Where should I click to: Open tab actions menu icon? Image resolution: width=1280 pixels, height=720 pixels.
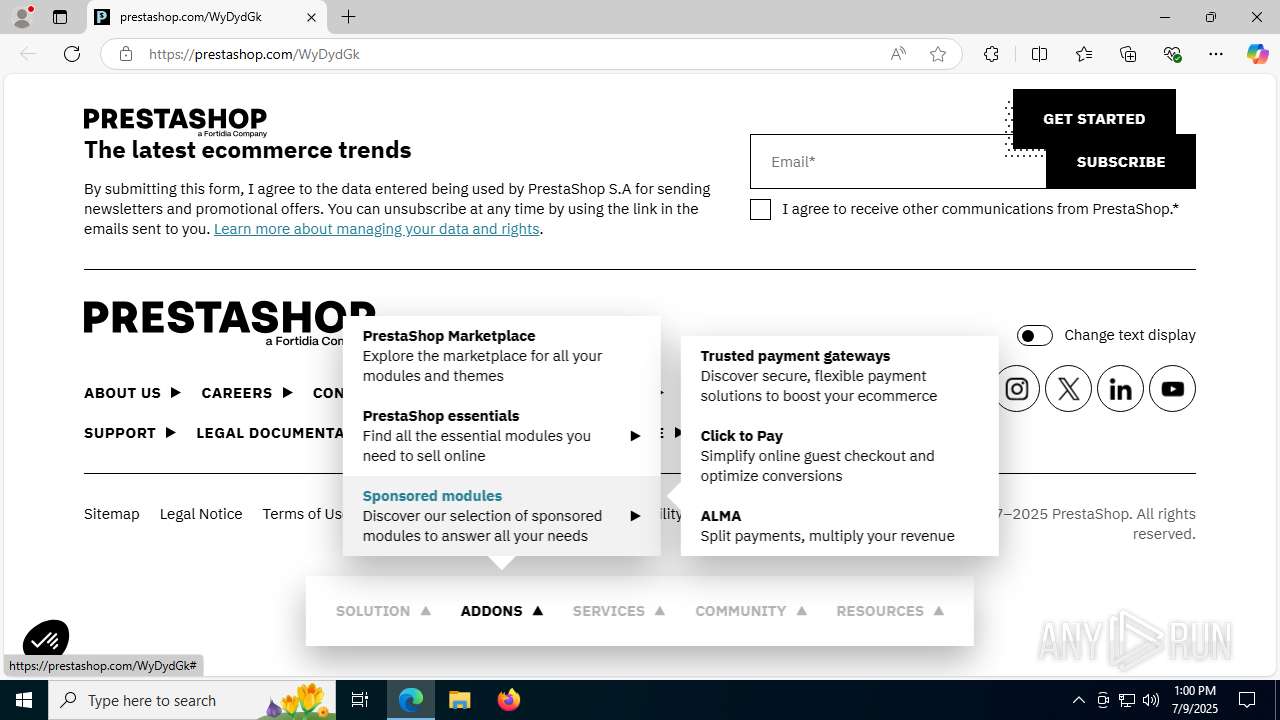coord(60,17)
